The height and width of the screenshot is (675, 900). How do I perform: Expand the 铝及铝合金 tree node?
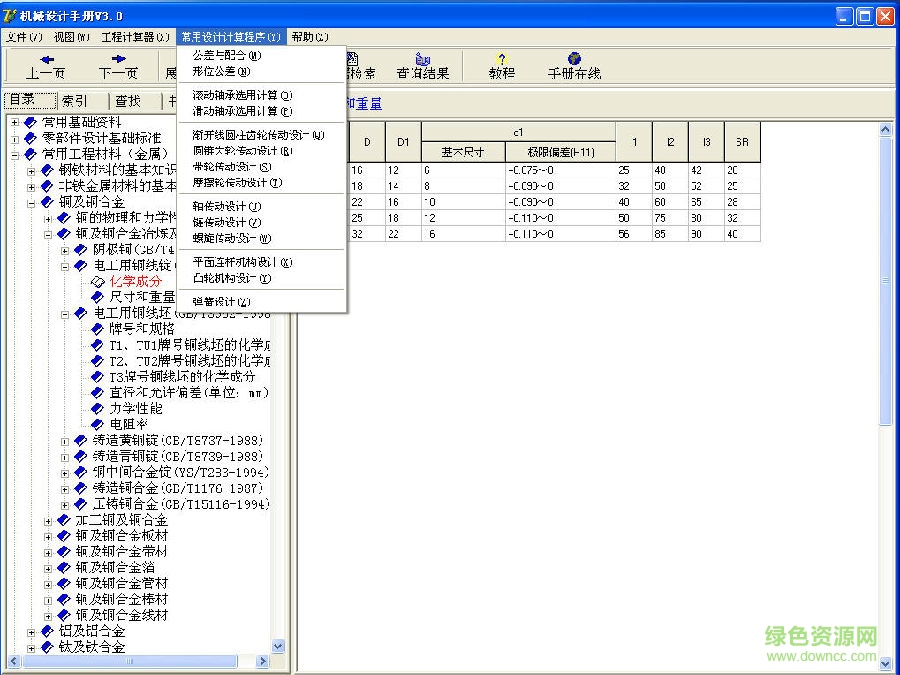click(31, 632)
